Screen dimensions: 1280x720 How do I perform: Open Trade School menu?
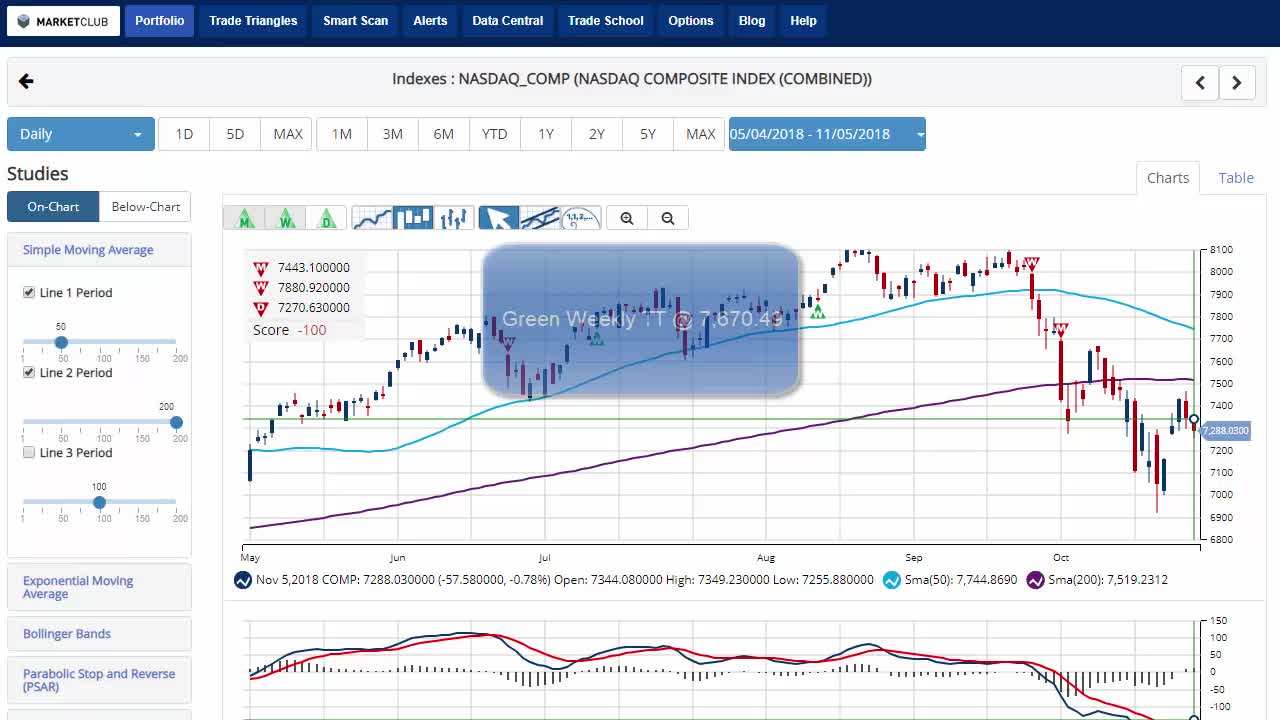(606, 21)
